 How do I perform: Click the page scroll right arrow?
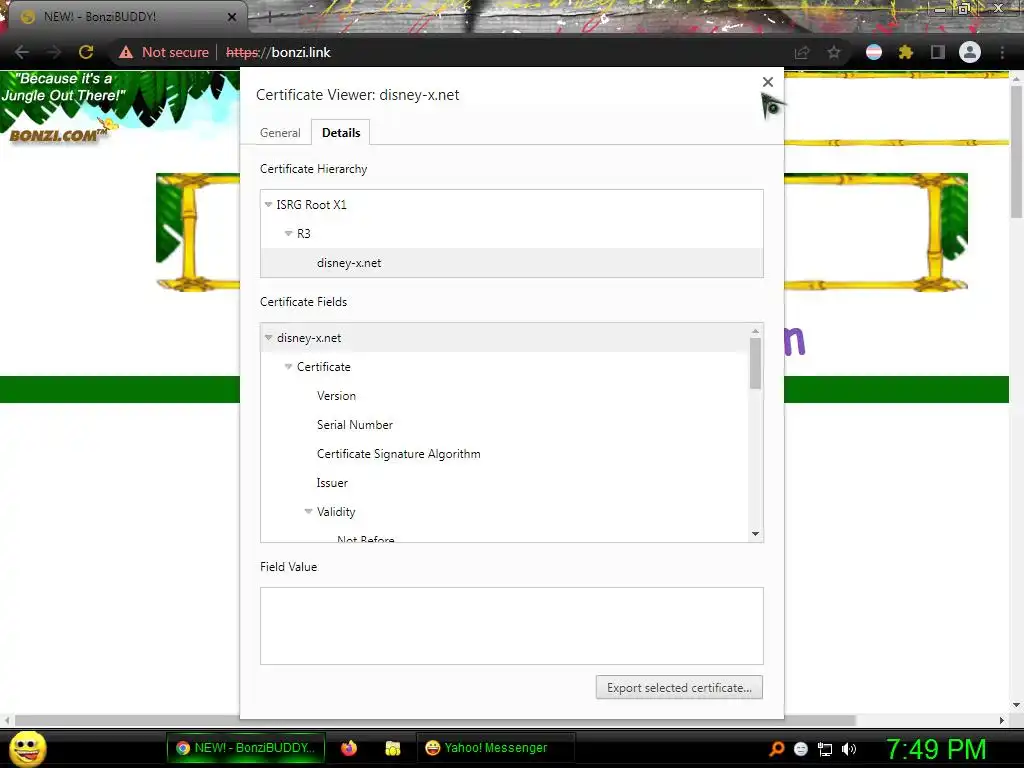click(1002, 720)
